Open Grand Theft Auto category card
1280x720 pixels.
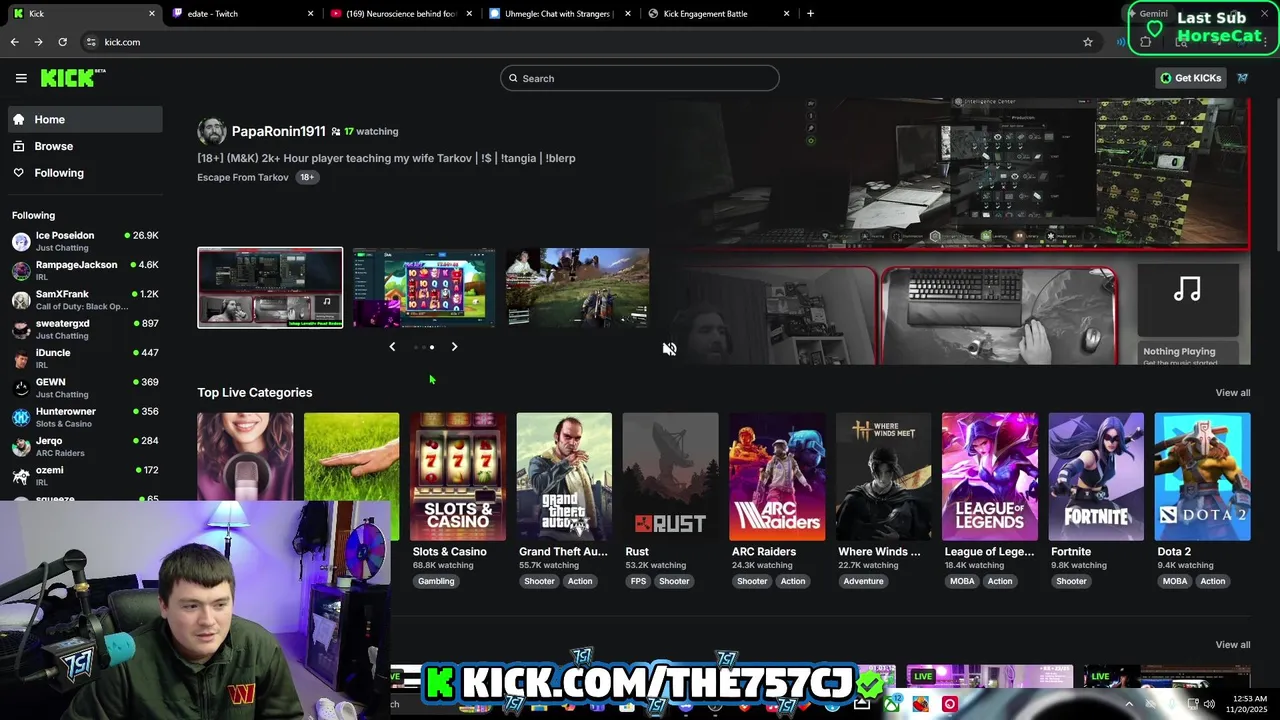coord(564,476)
